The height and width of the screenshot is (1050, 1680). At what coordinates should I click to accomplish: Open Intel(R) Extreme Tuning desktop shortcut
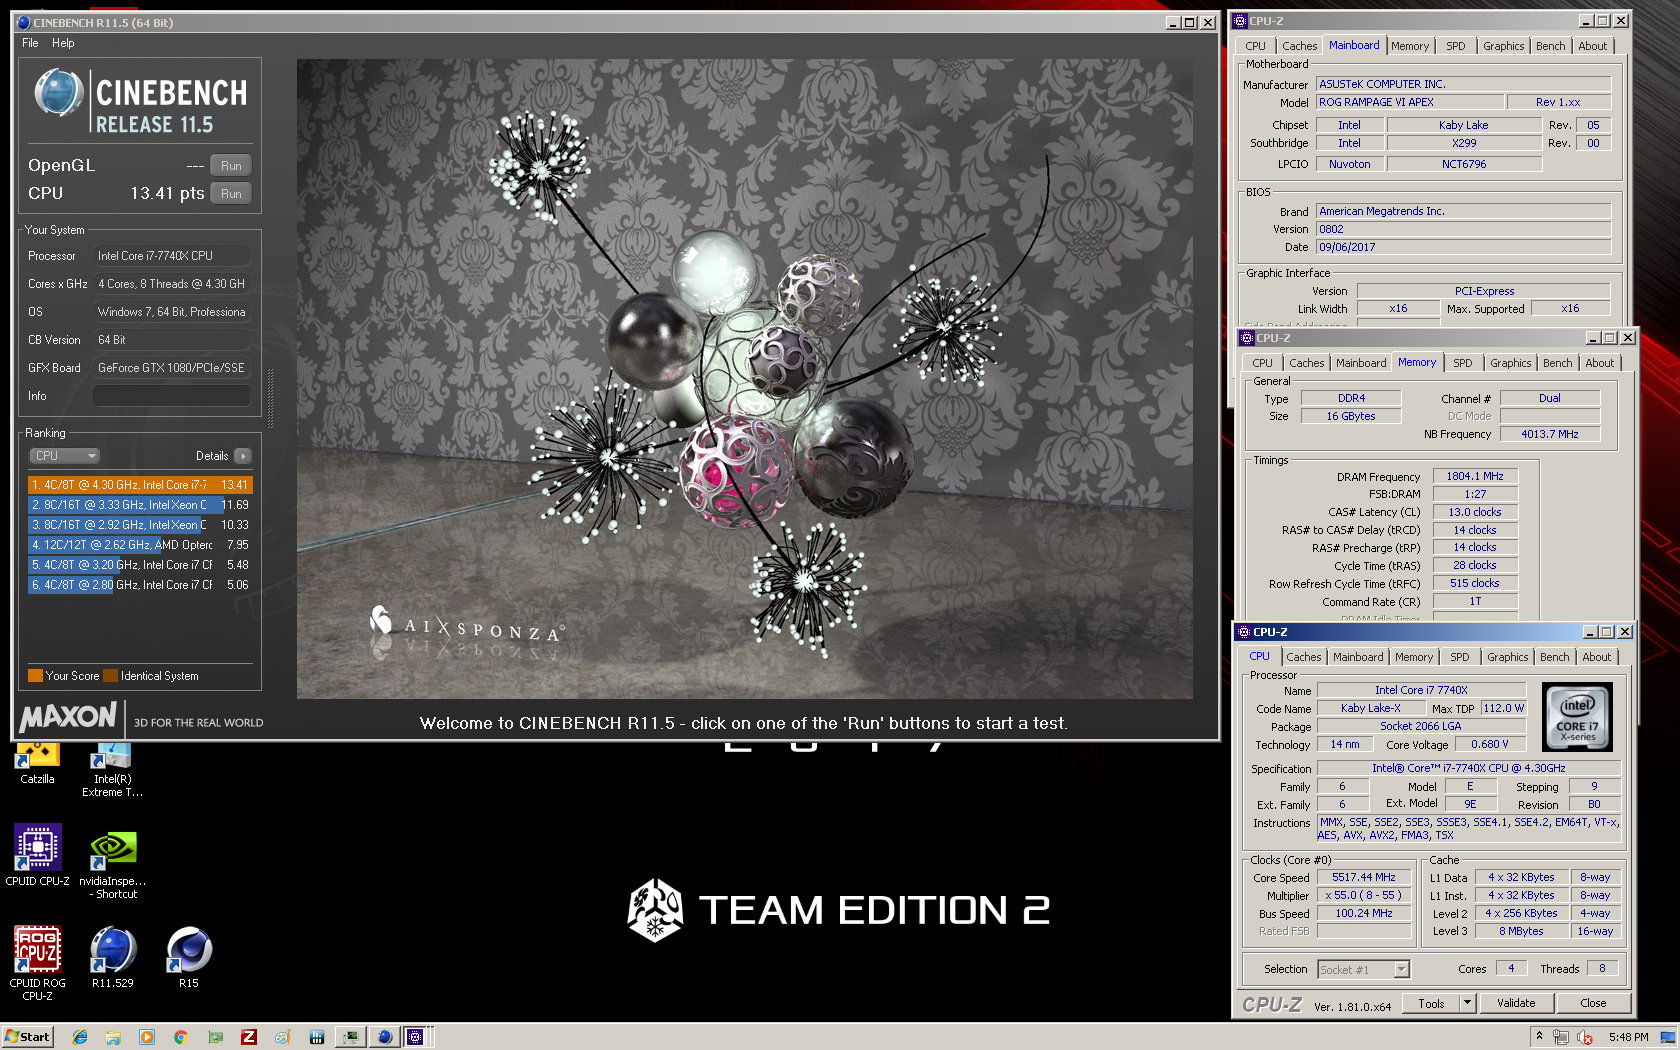112,770
